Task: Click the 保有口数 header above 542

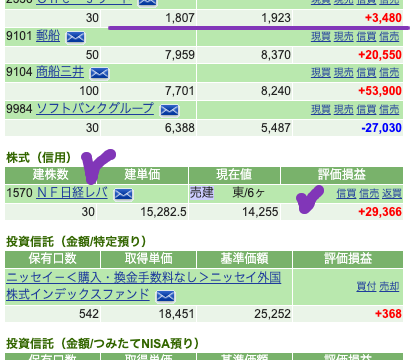Action: point(52,259)
